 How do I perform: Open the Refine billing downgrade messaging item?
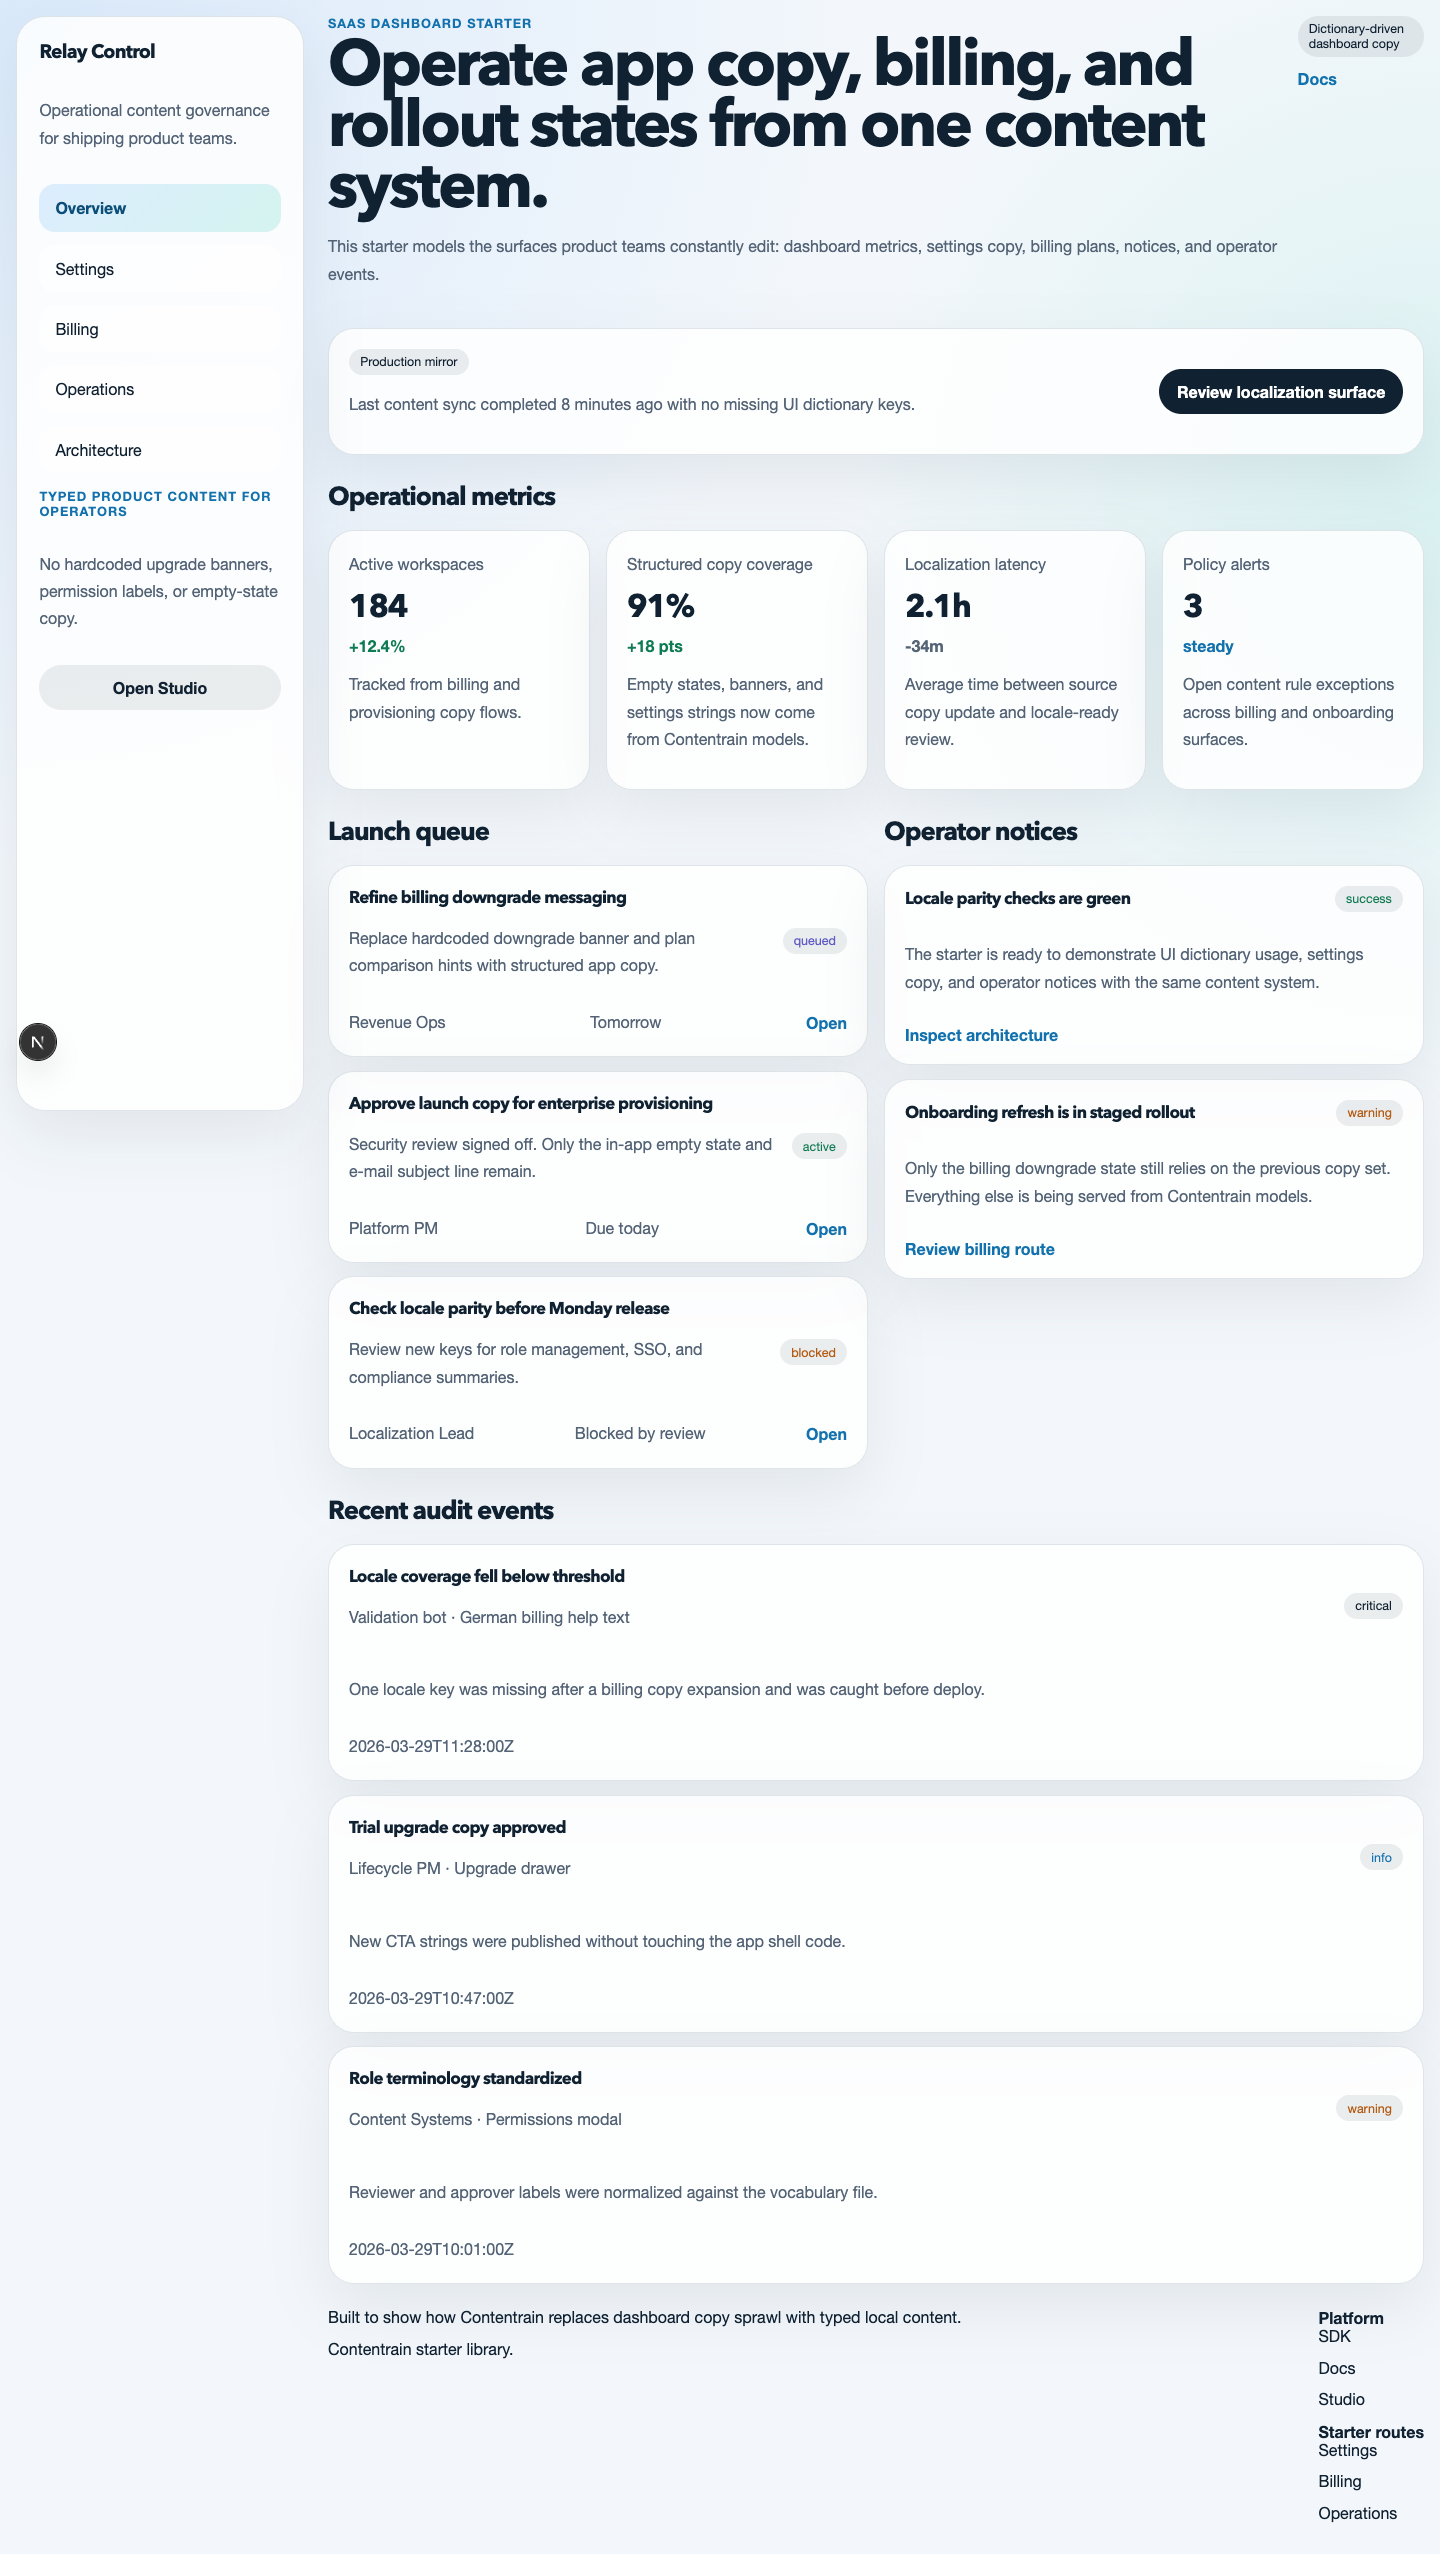(x=826, y=1023)
